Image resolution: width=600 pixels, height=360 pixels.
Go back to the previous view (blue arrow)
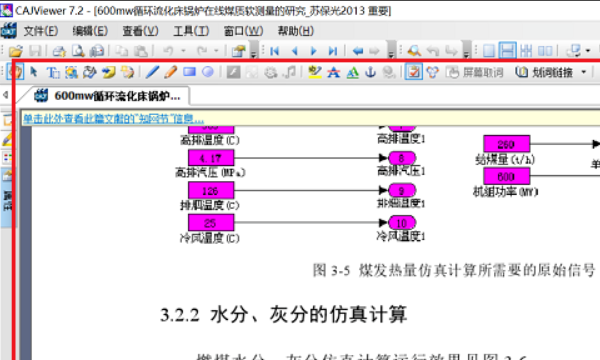tap(357, 50)
